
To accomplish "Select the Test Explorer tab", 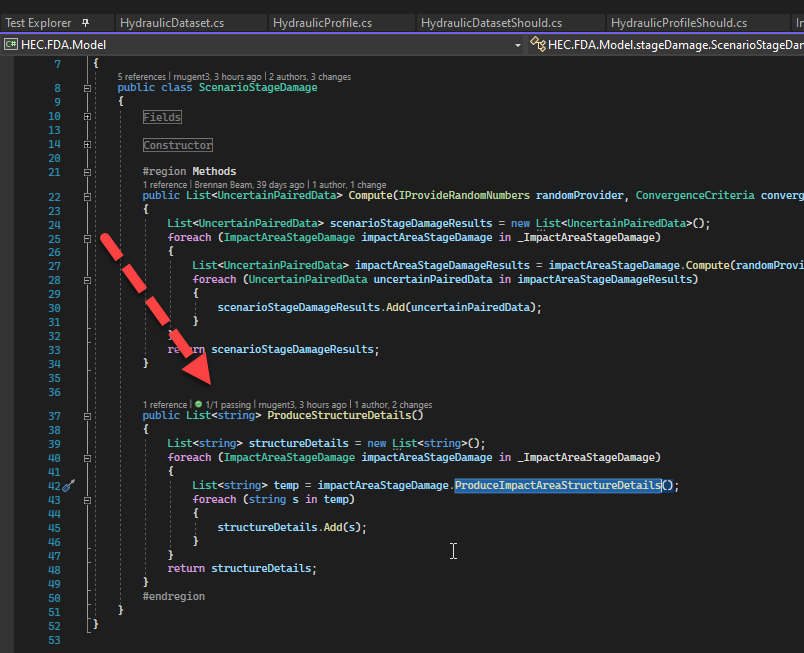I will [x=38, y=22].
